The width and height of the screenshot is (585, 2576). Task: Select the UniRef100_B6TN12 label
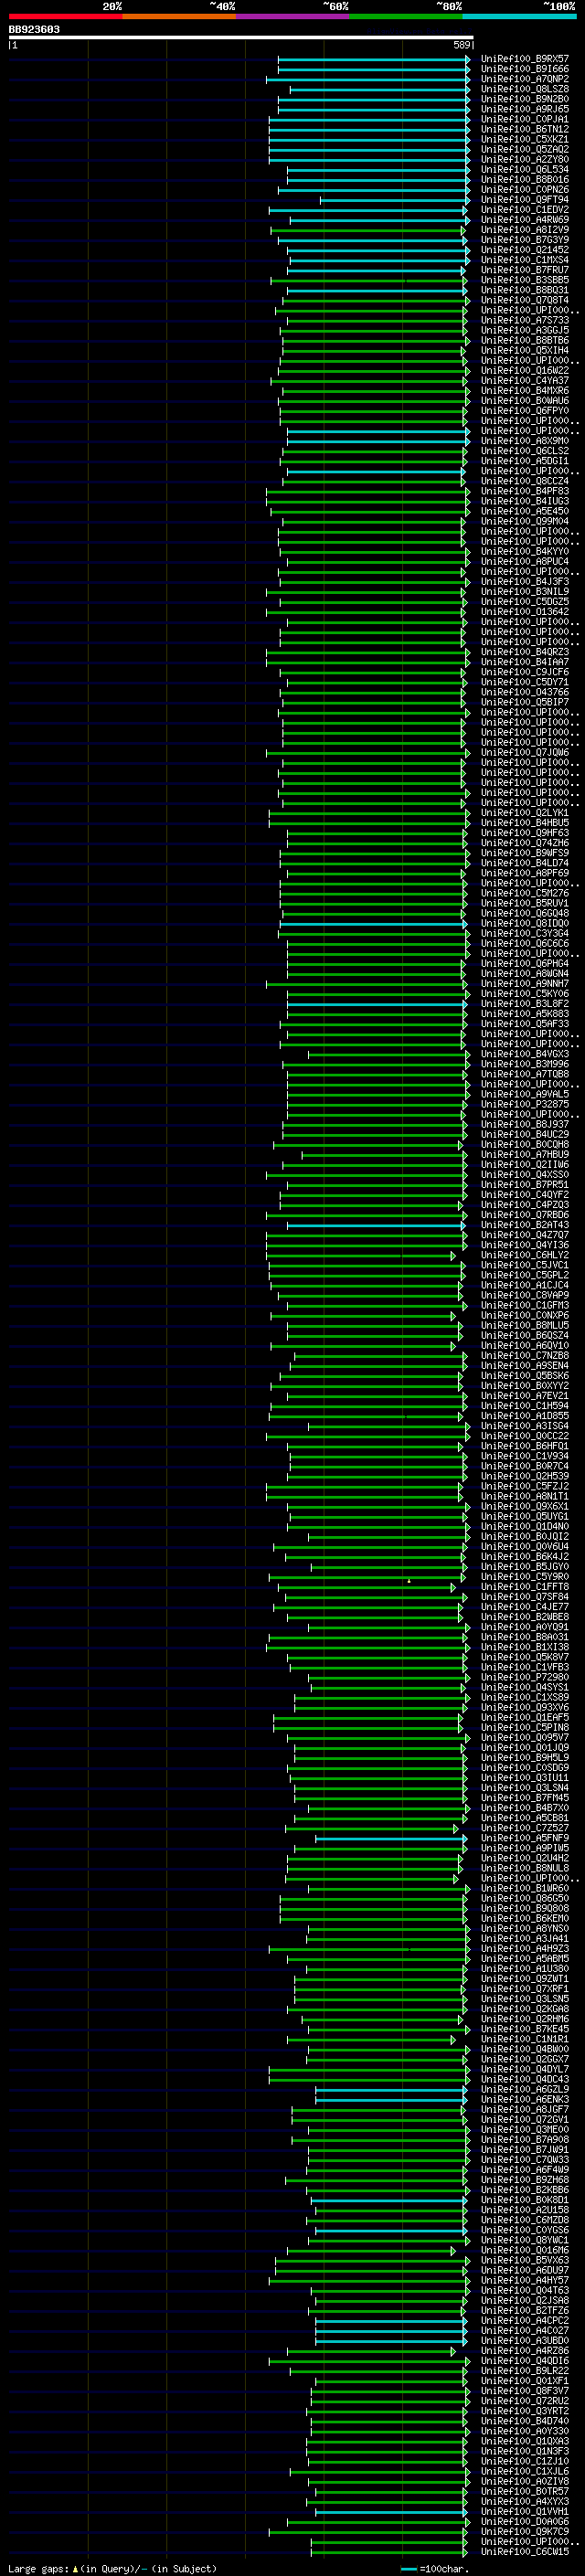click(x=524, y=129)
